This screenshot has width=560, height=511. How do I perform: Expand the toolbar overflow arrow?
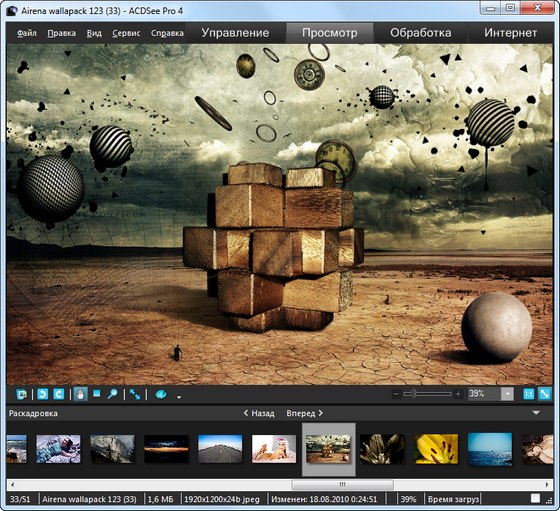coord(179,397)
